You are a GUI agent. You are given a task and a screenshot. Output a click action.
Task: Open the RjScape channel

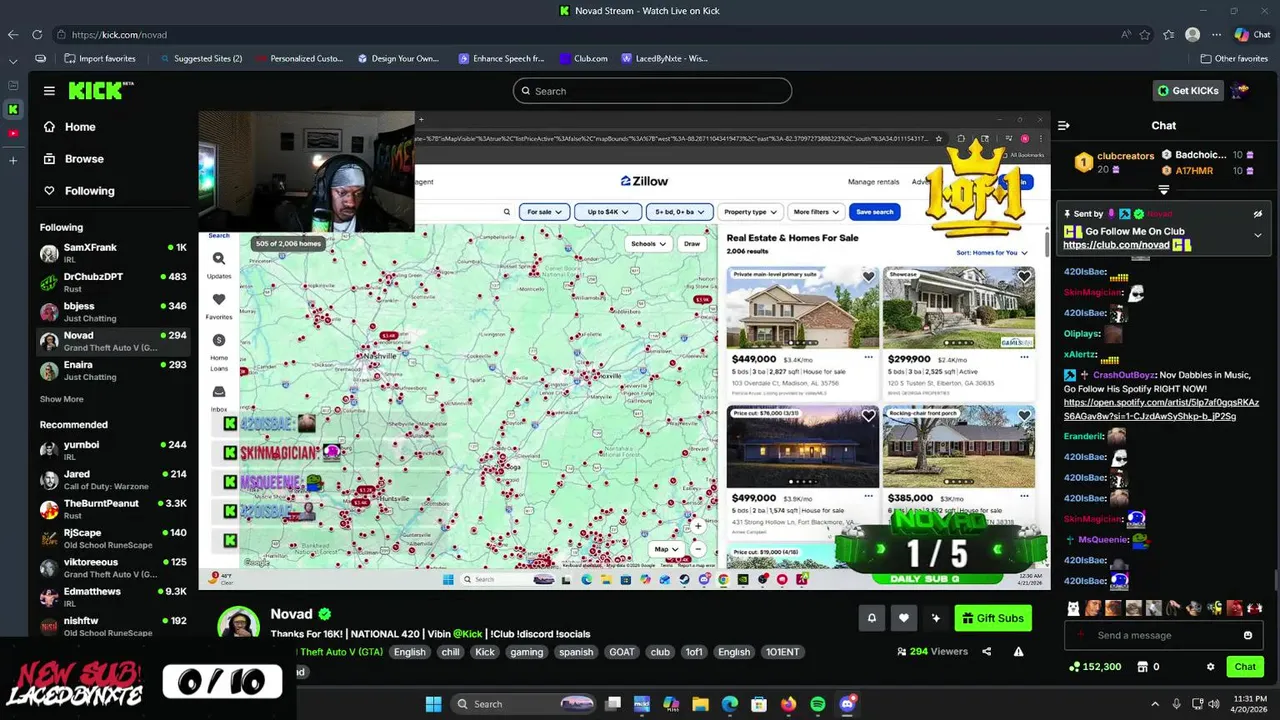[113, 539]
